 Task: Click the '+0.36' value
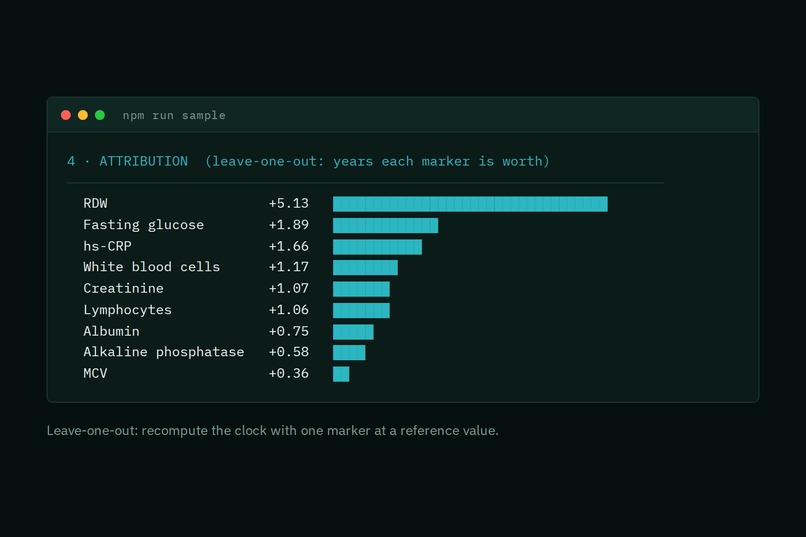288,374
